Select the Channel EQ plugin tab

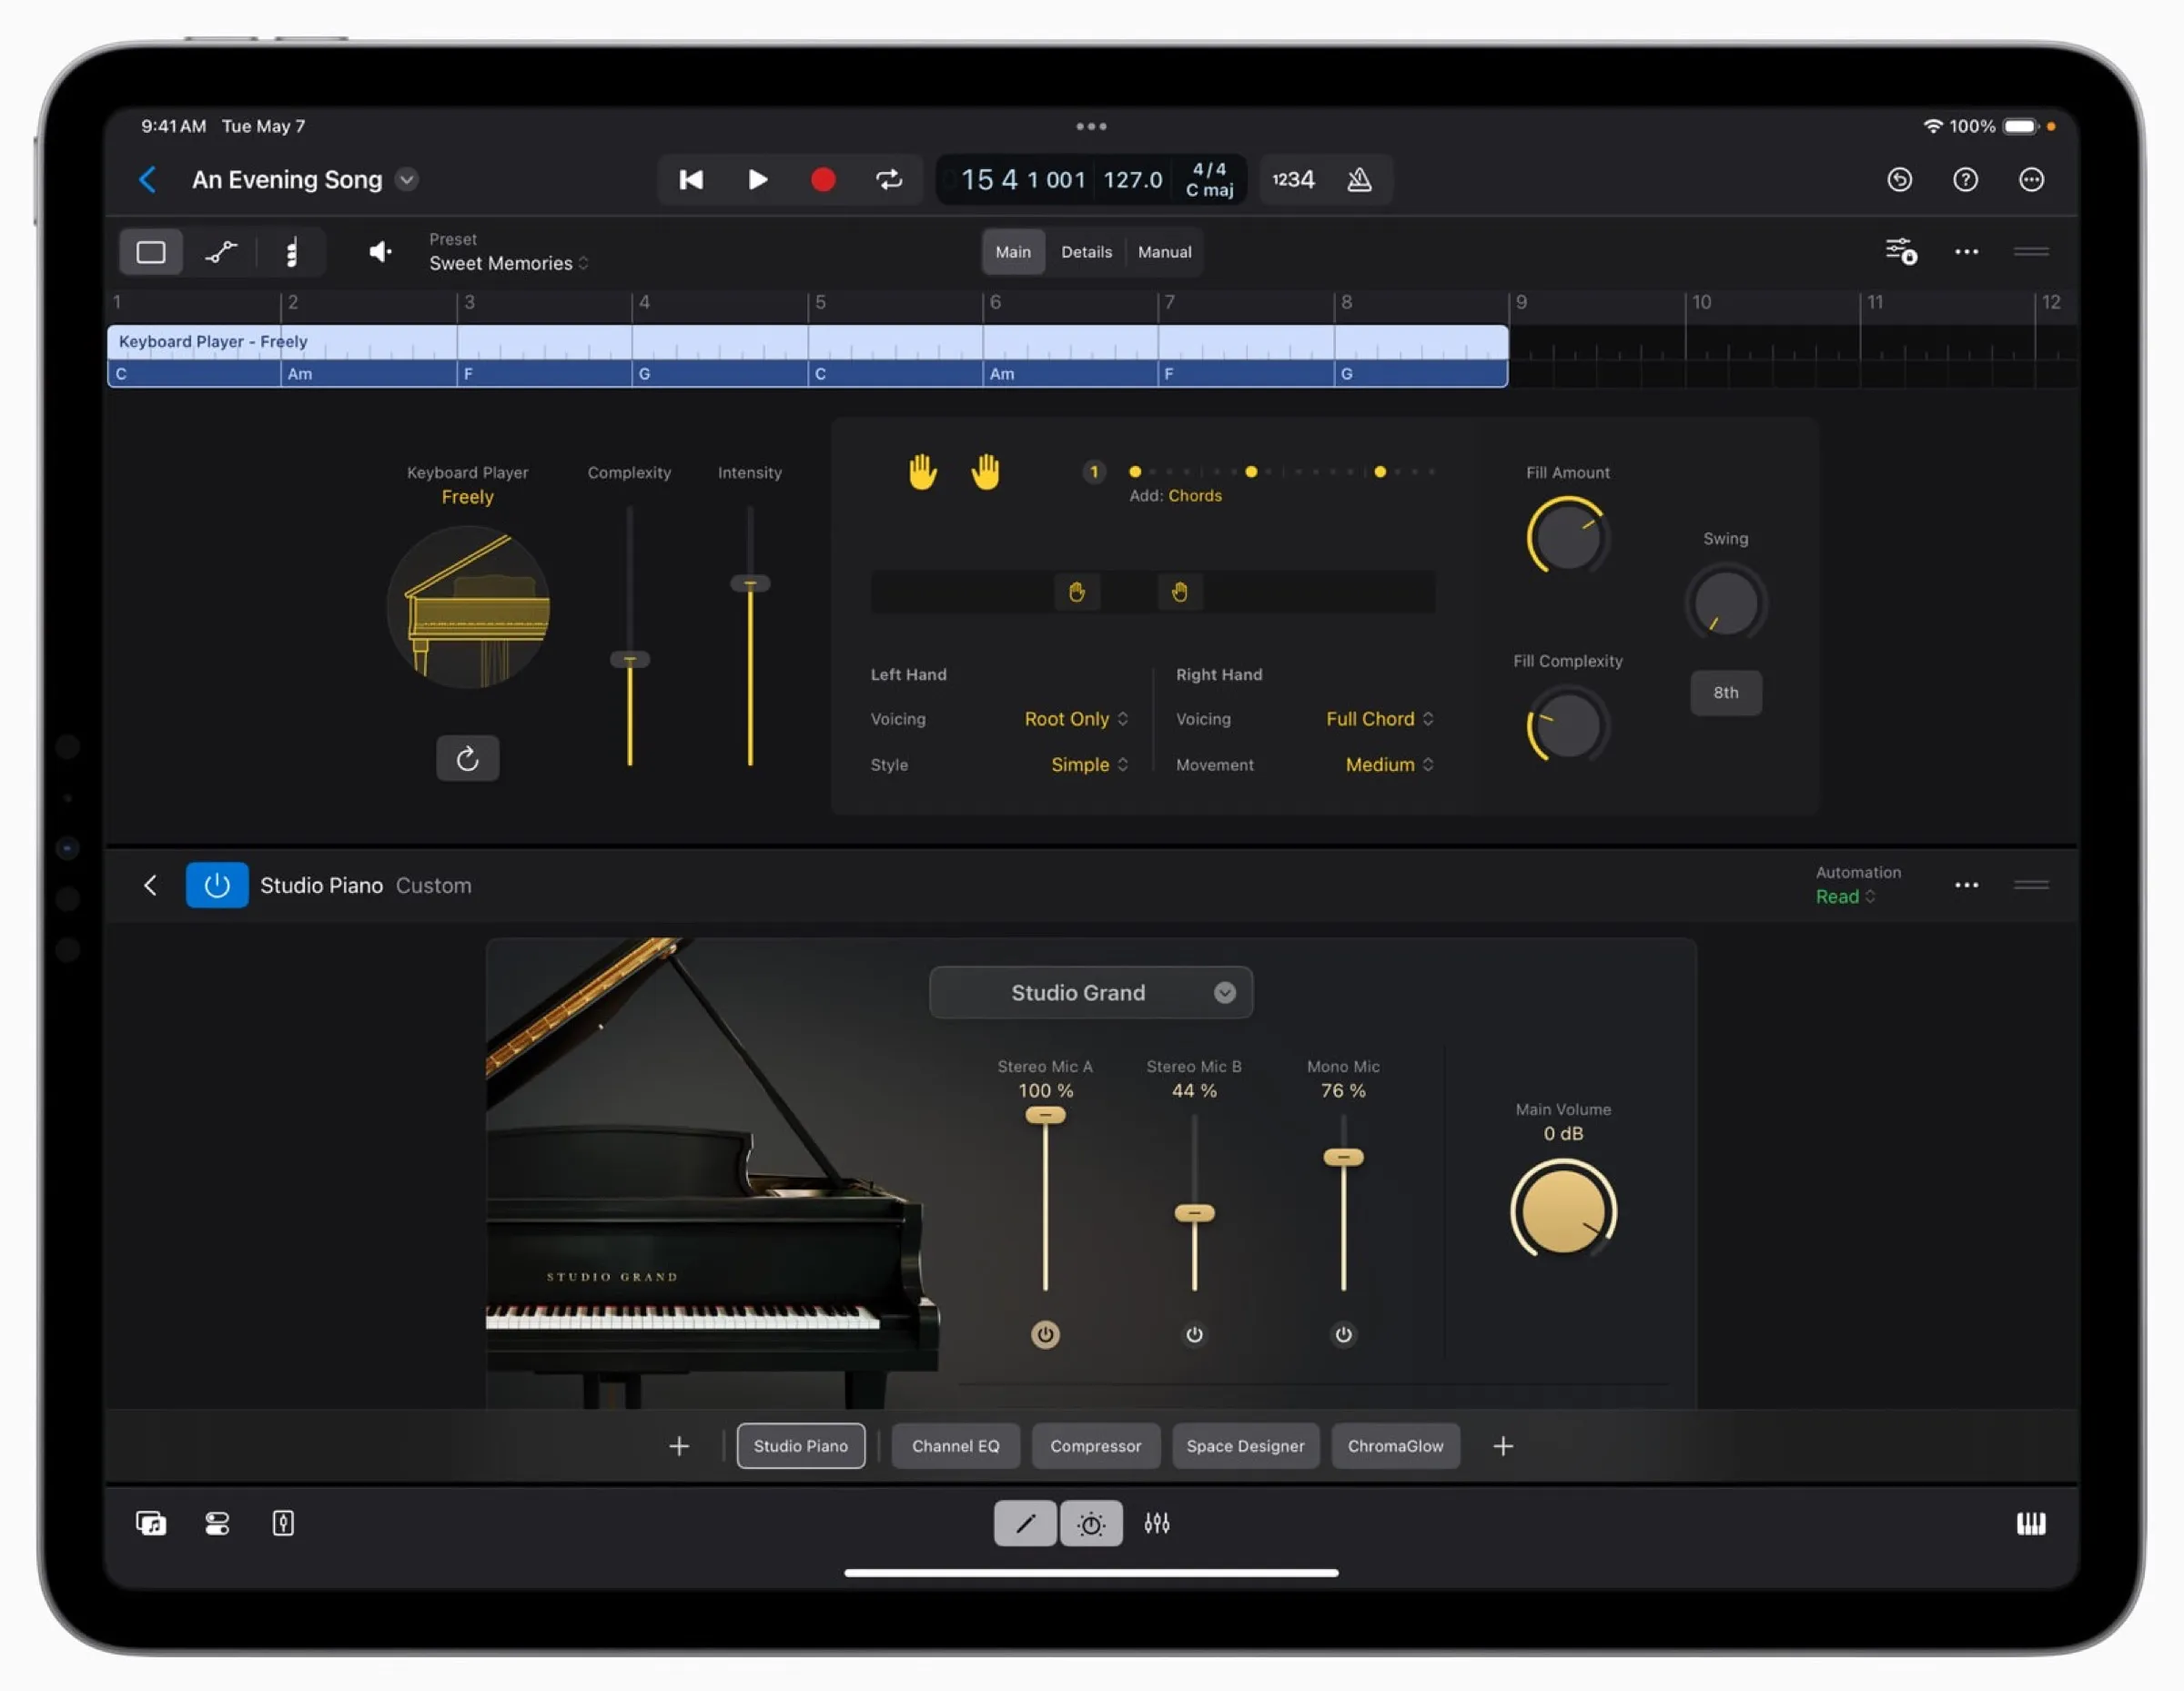[955, 1445]
